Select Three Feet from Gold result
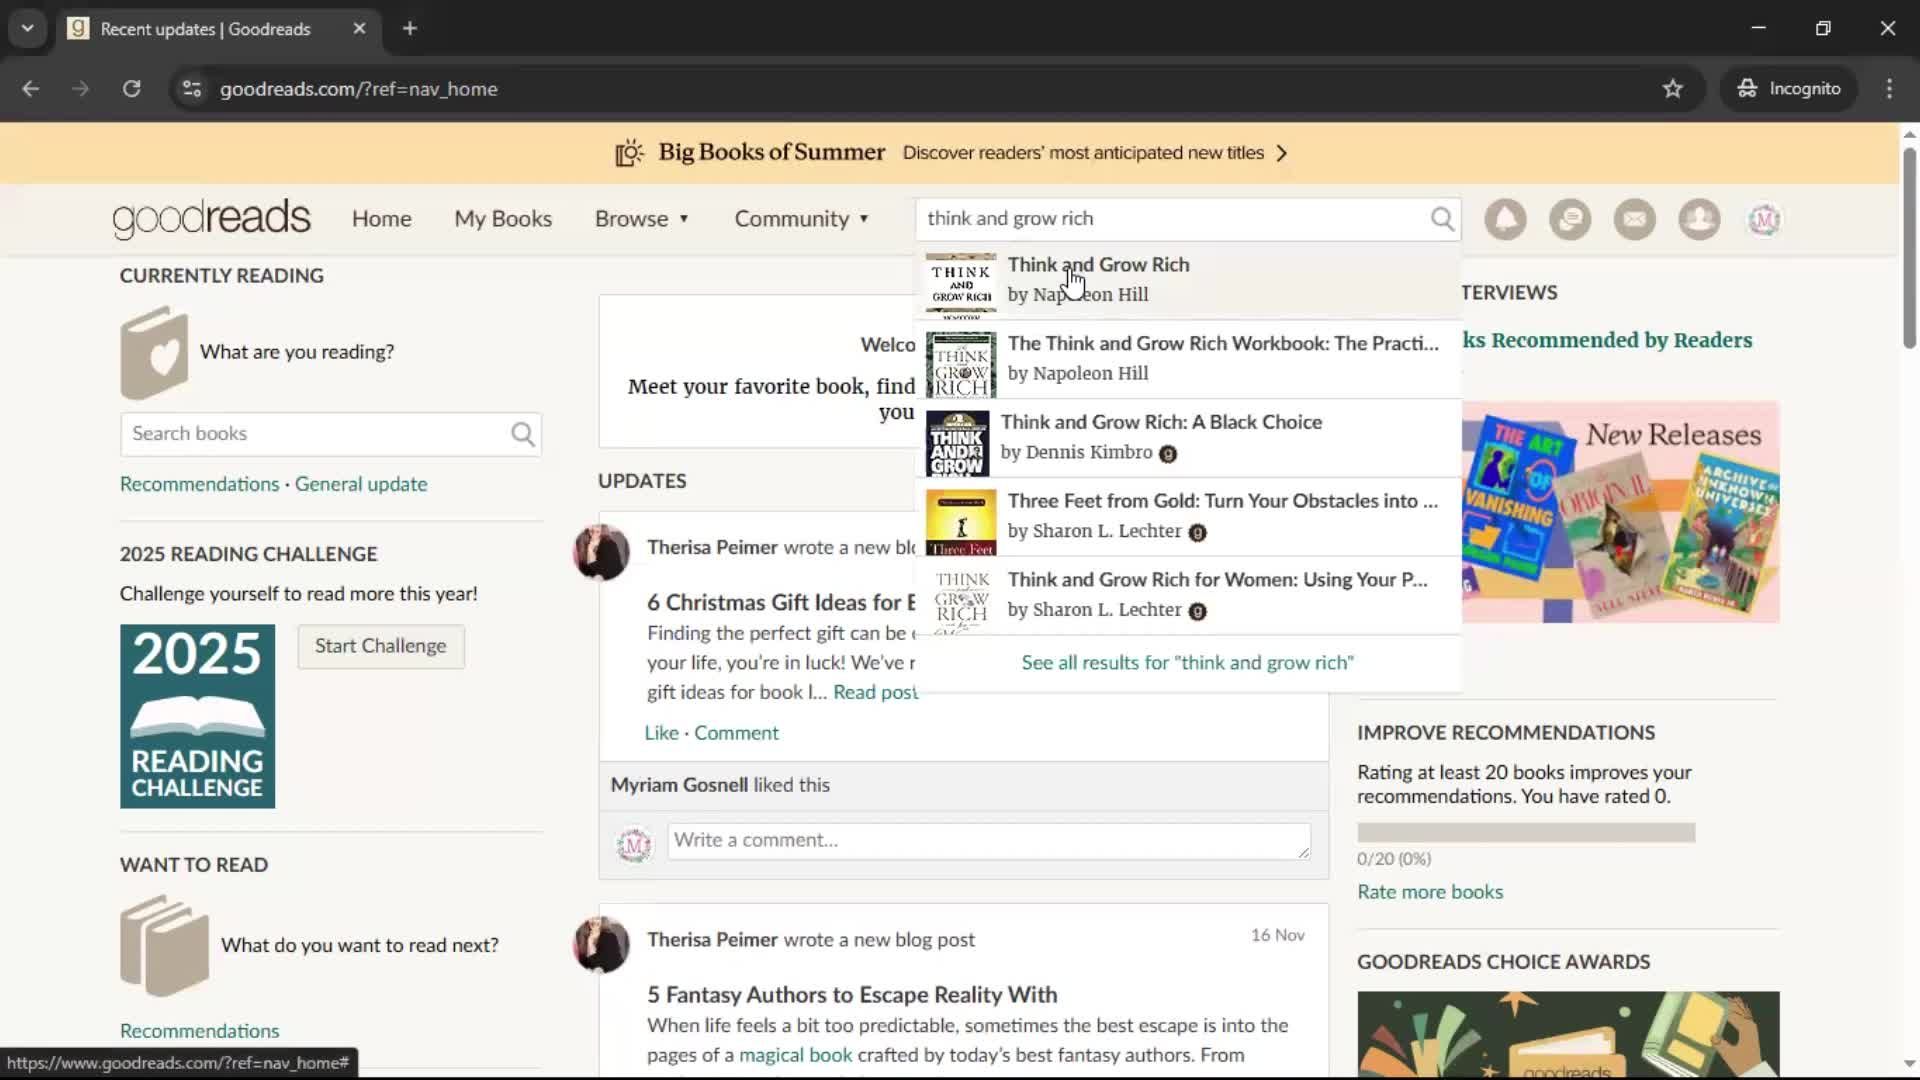 tap(1188, 516)
